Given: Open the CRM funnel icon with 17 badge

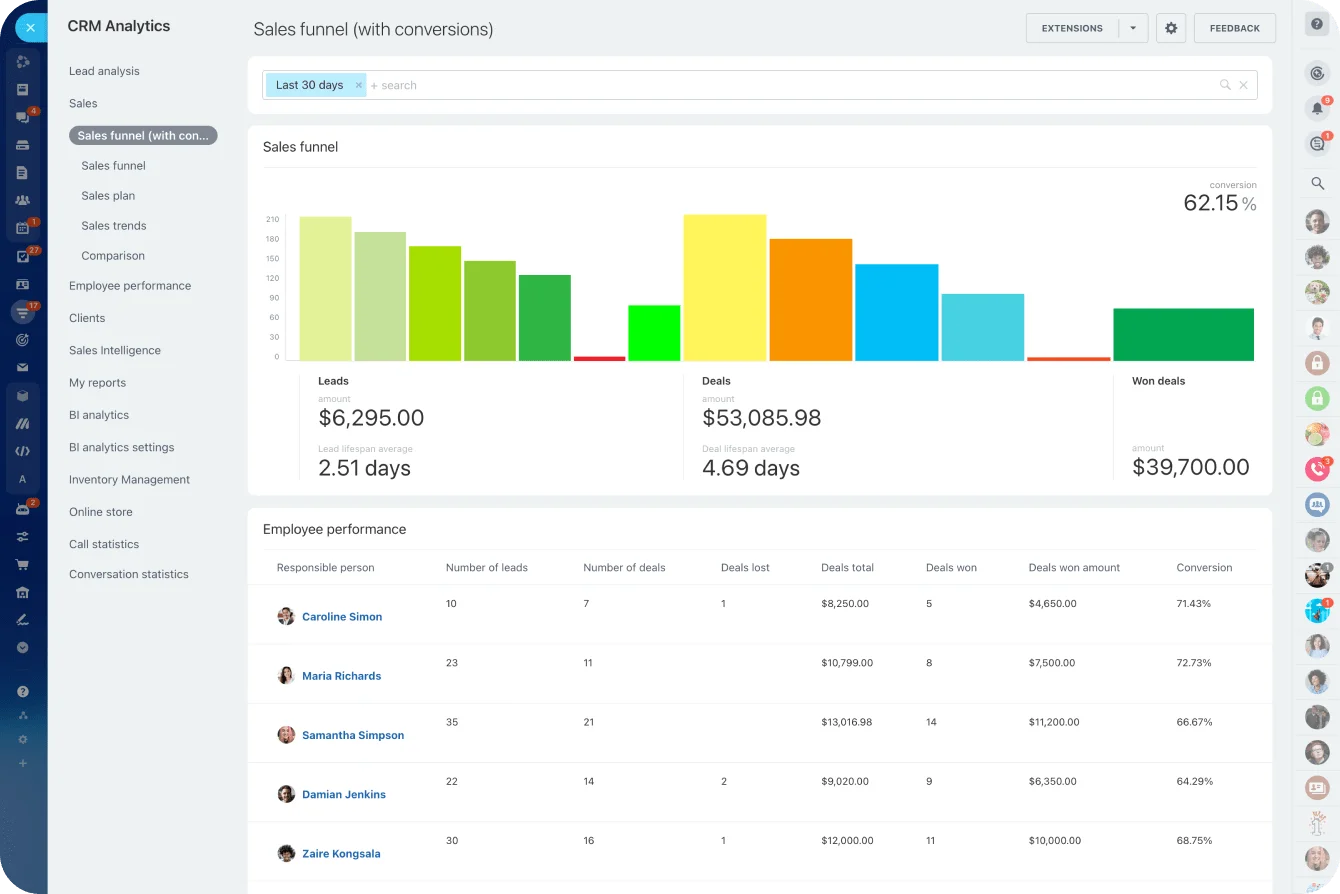Looking at the screenshot, I should click(24, 312).
